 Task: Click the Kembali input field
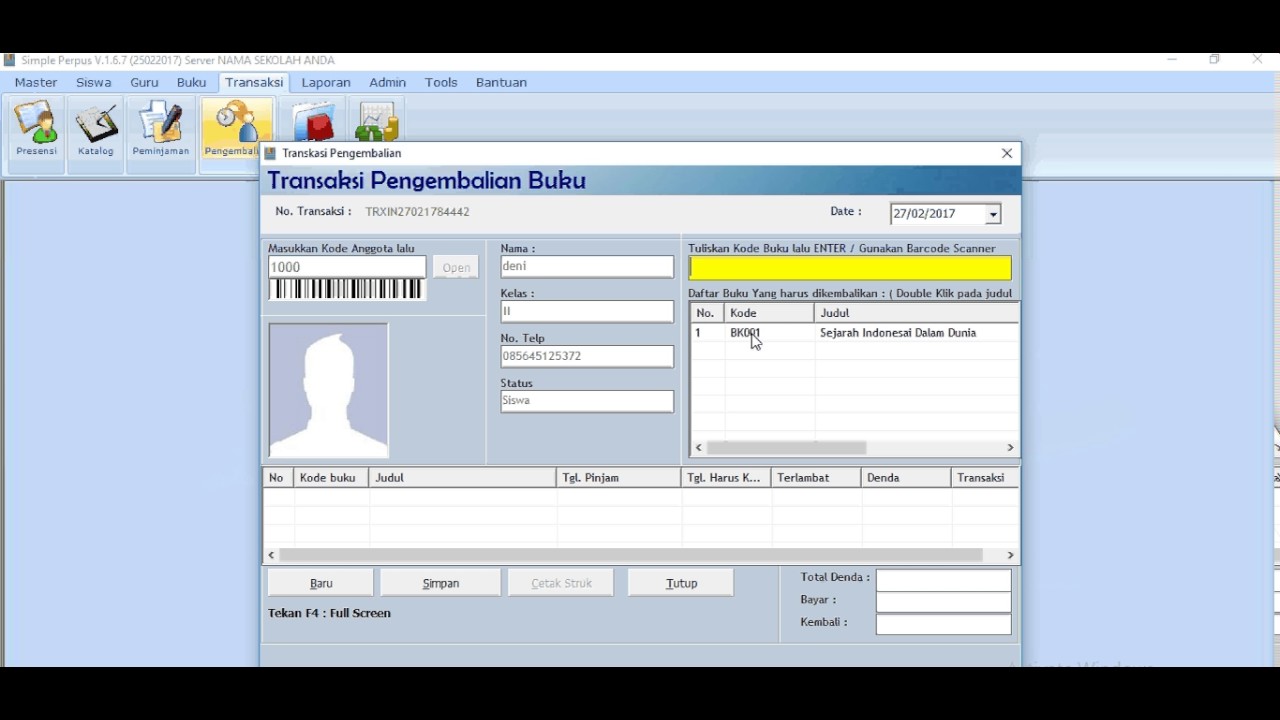[943, 623]
